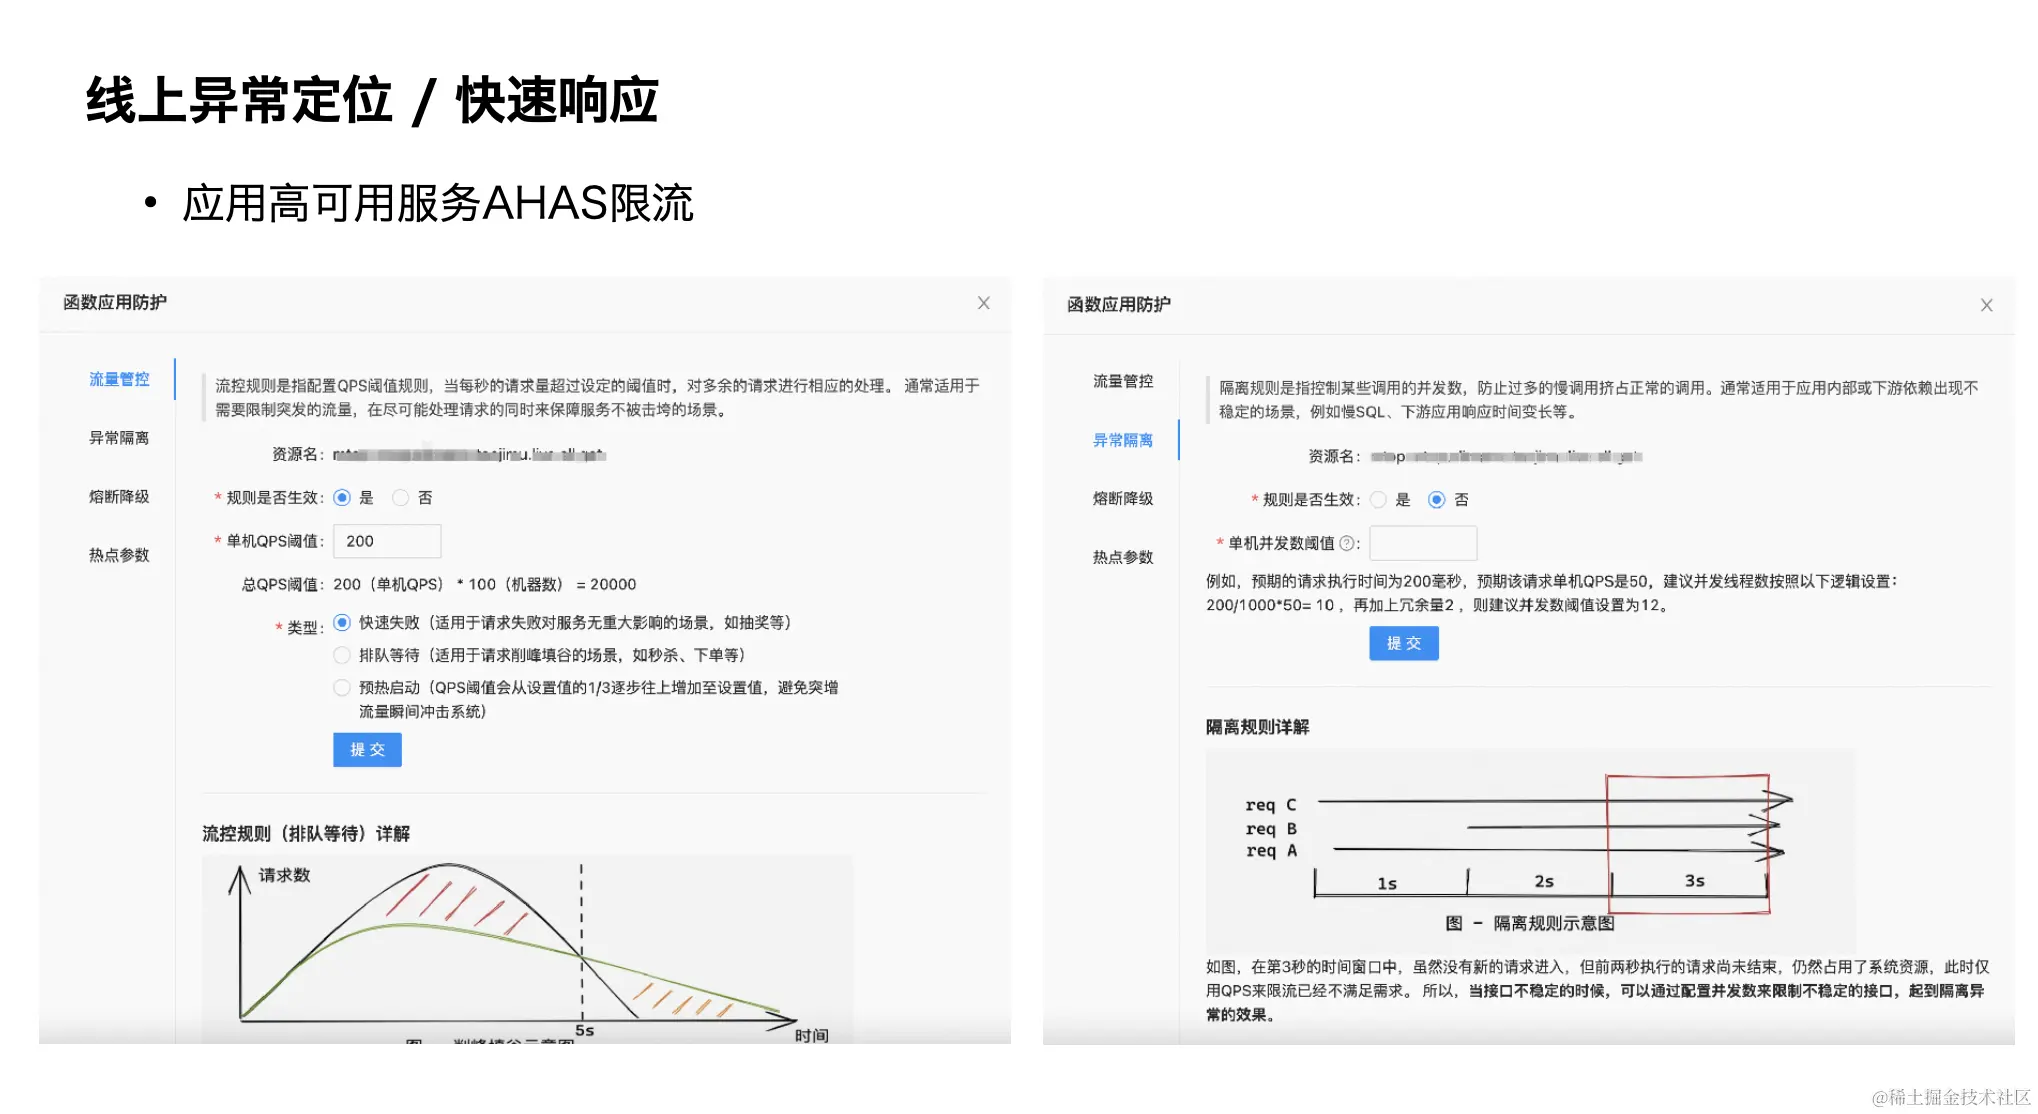Choose 快速失败 type radio option
This screenshot has width=2038, height=1114.
pyautogui.click(x=342, y=623)
